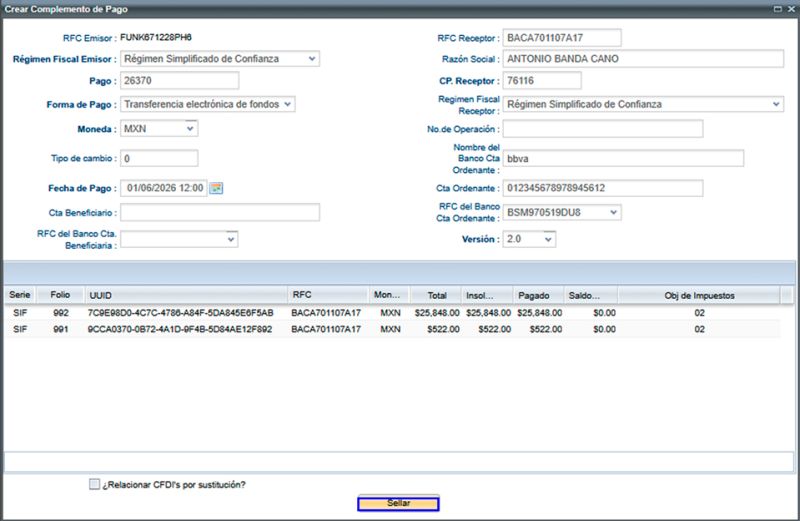Image resolution: width=800 pixels, height=521 pixels.
Task: Click the Fecha de Pago date field
Action: tap(164, 188)
